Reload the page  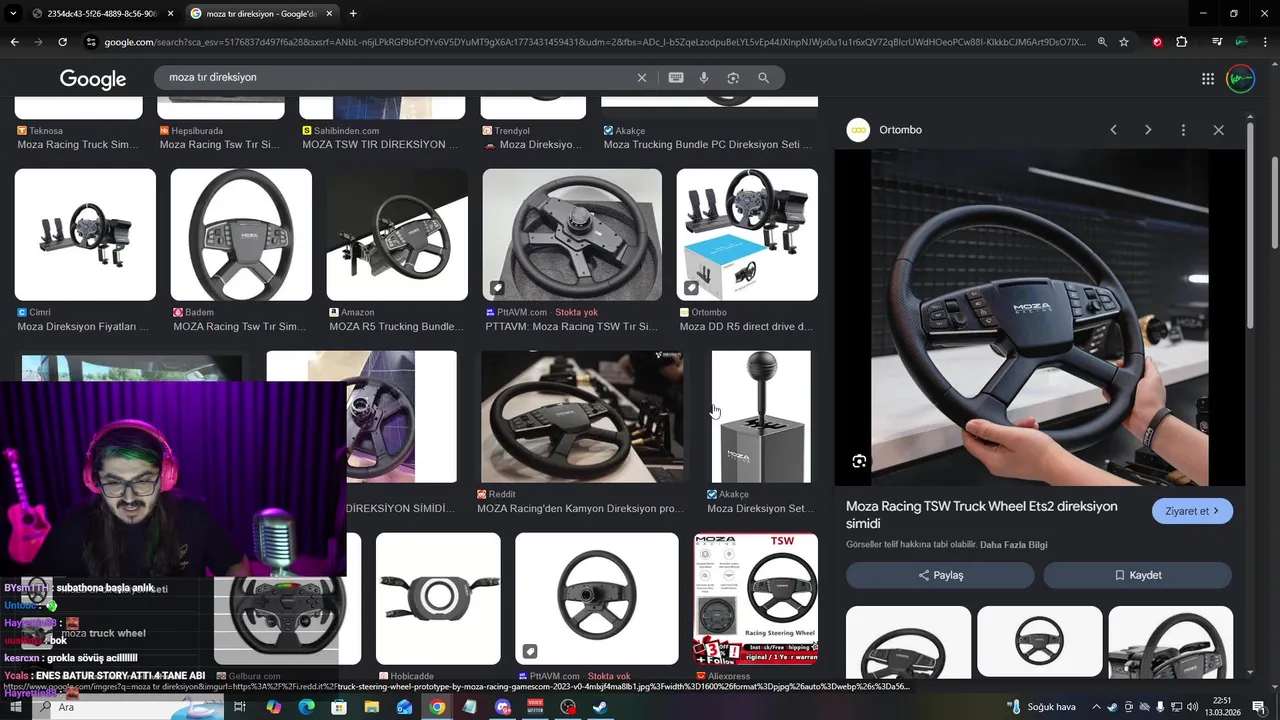(x=62, y=42)
